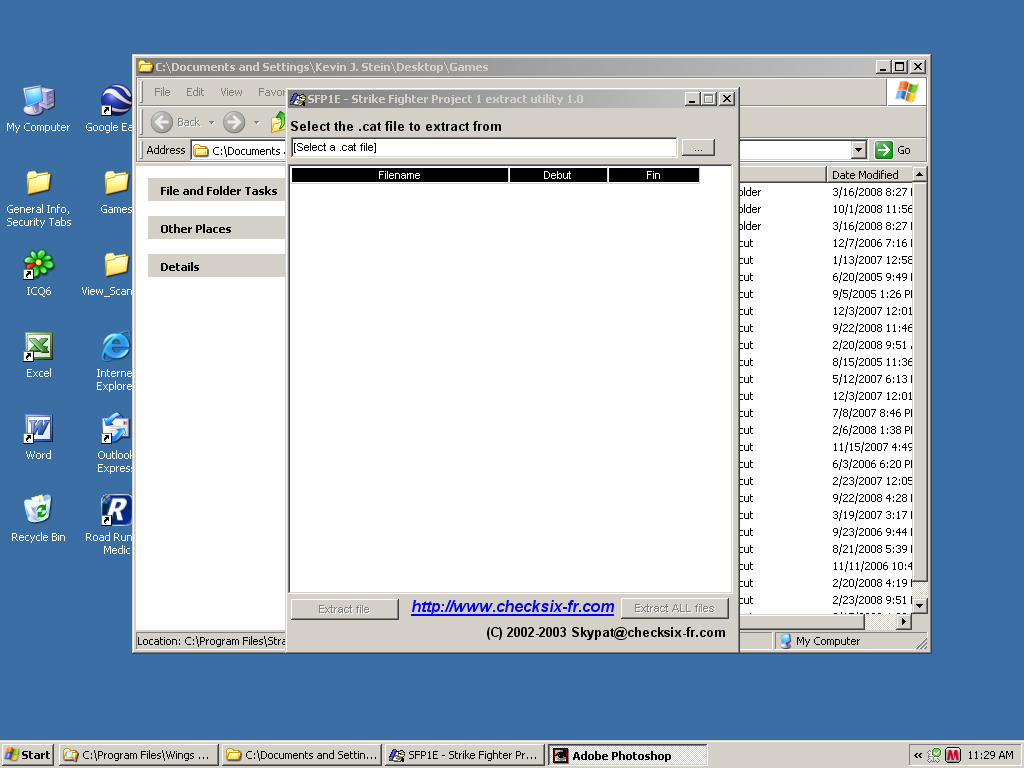Click the McAfee tray icon
This screenshot has height=768, width=1024.
pyautogui.click(x=953, y=756)
